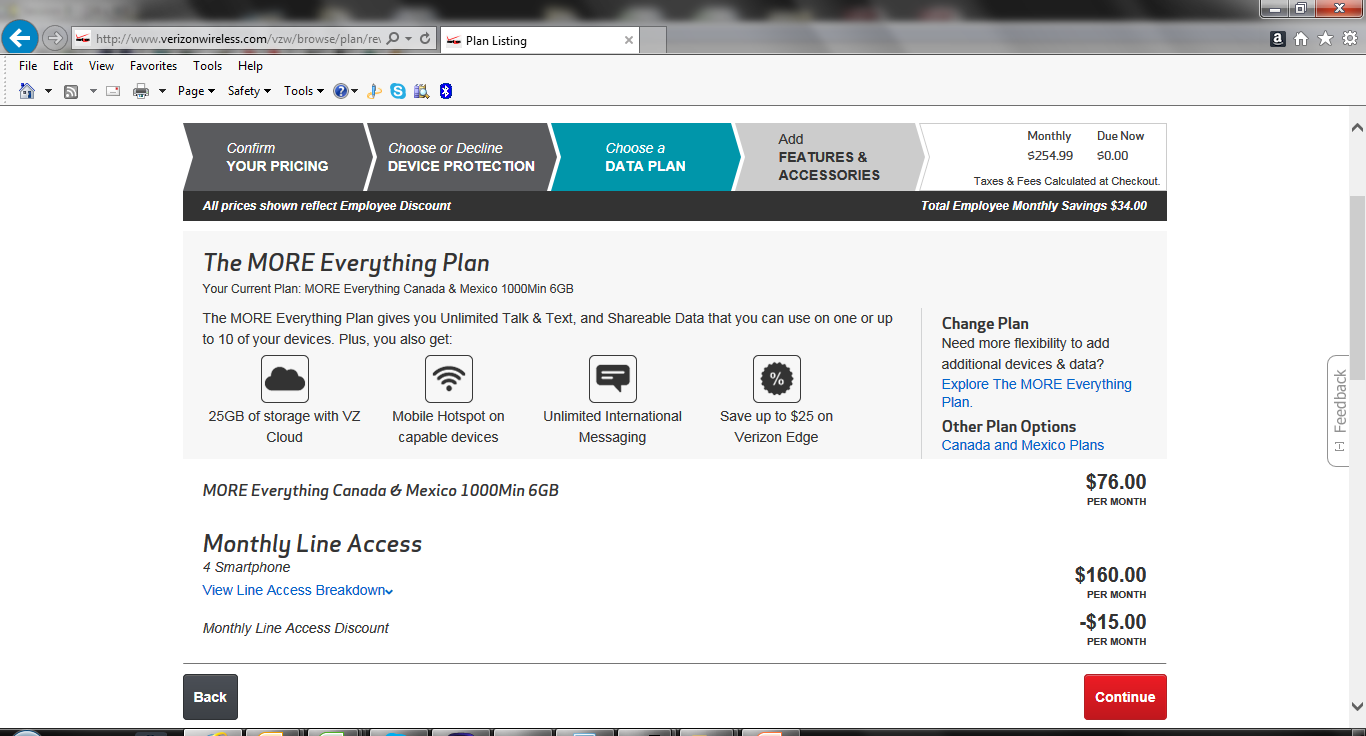The height and width of the screenshot is (736, 1366).
Task: Click the RSS feeds icon
Action: click(x=71, y=91)
